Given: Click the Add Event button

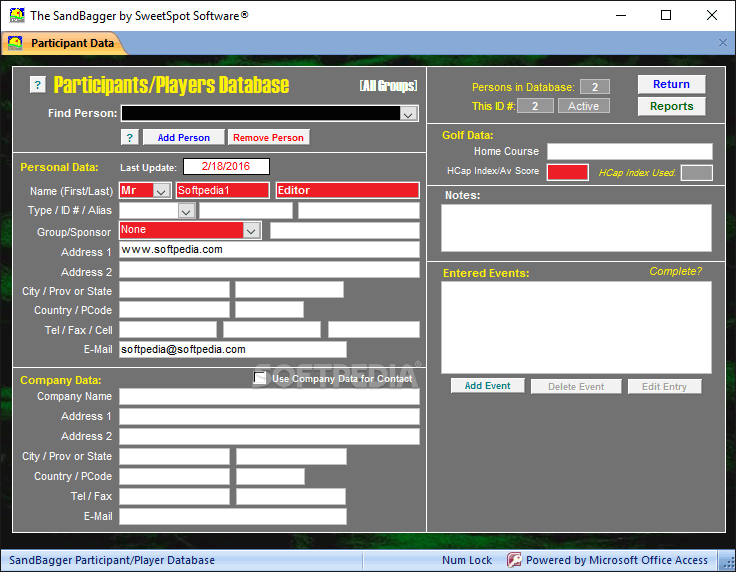Looking at the screenshot, I should click(488, 386).
